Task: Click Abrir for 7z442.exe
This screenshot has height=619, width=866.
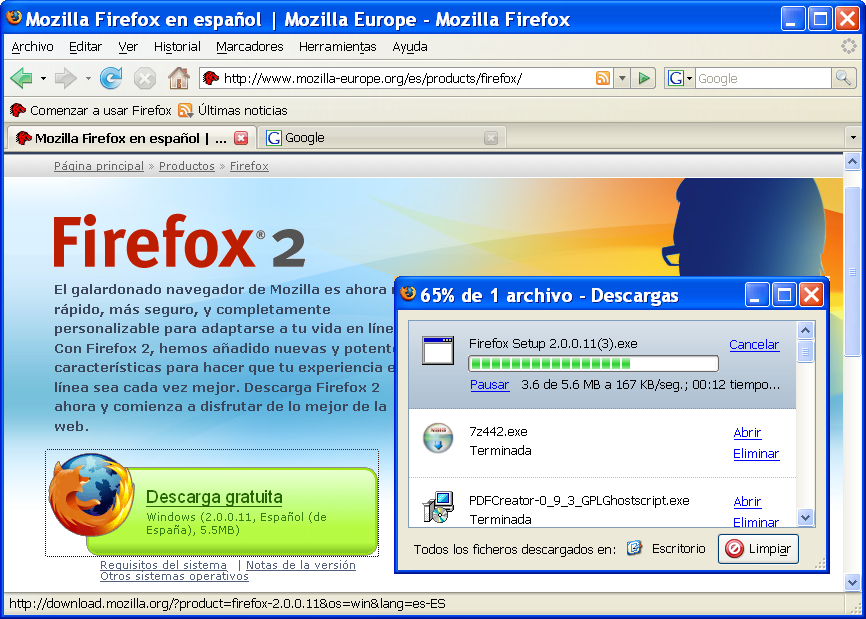Action: [x=747, y=433]
